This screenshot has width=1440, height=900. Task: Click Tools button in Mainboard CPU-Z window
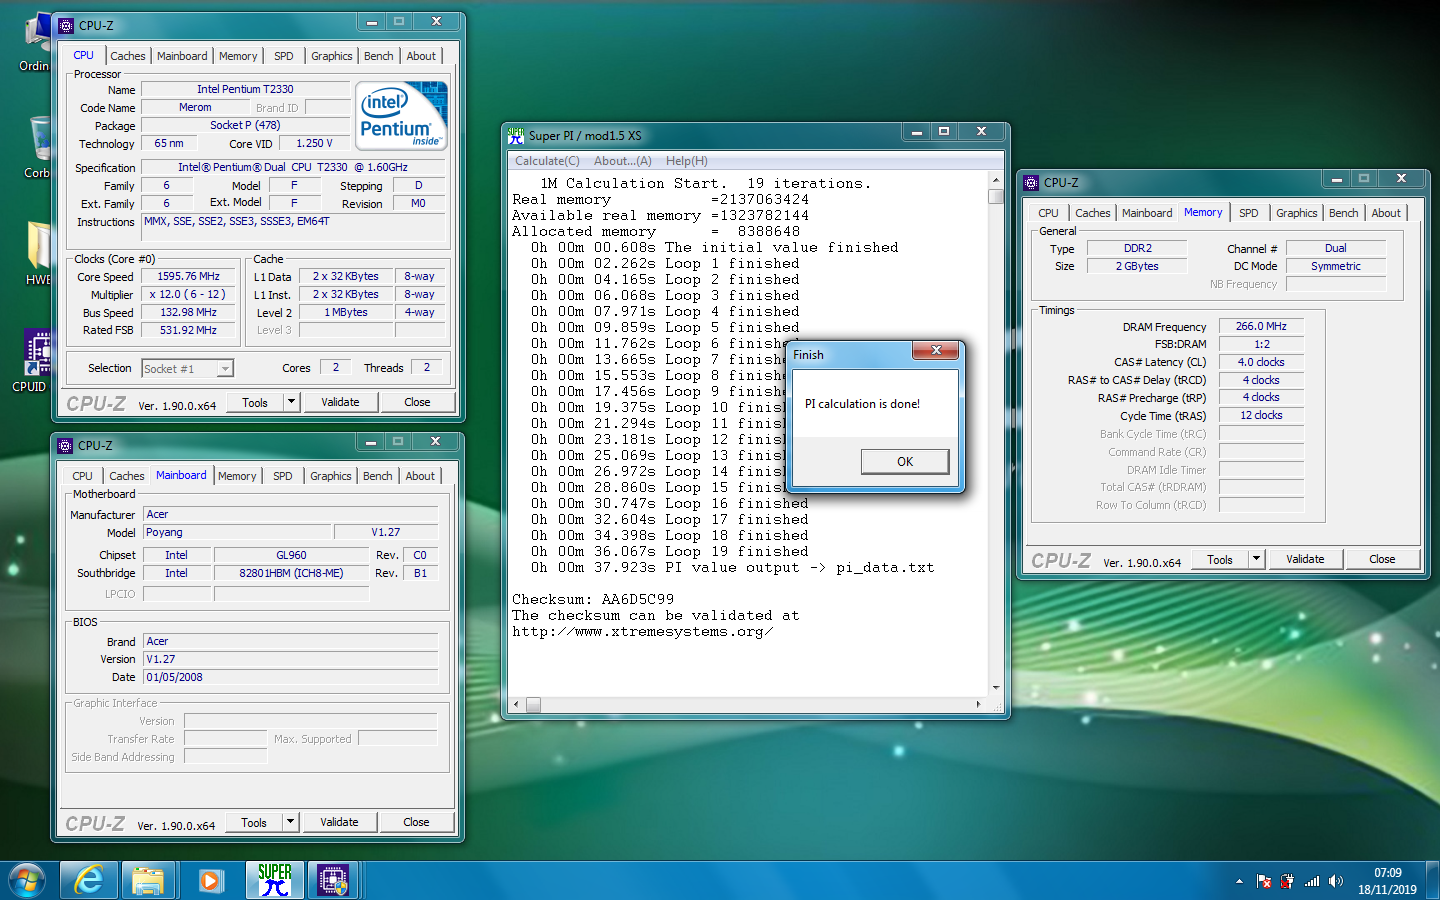pos(254,822)
